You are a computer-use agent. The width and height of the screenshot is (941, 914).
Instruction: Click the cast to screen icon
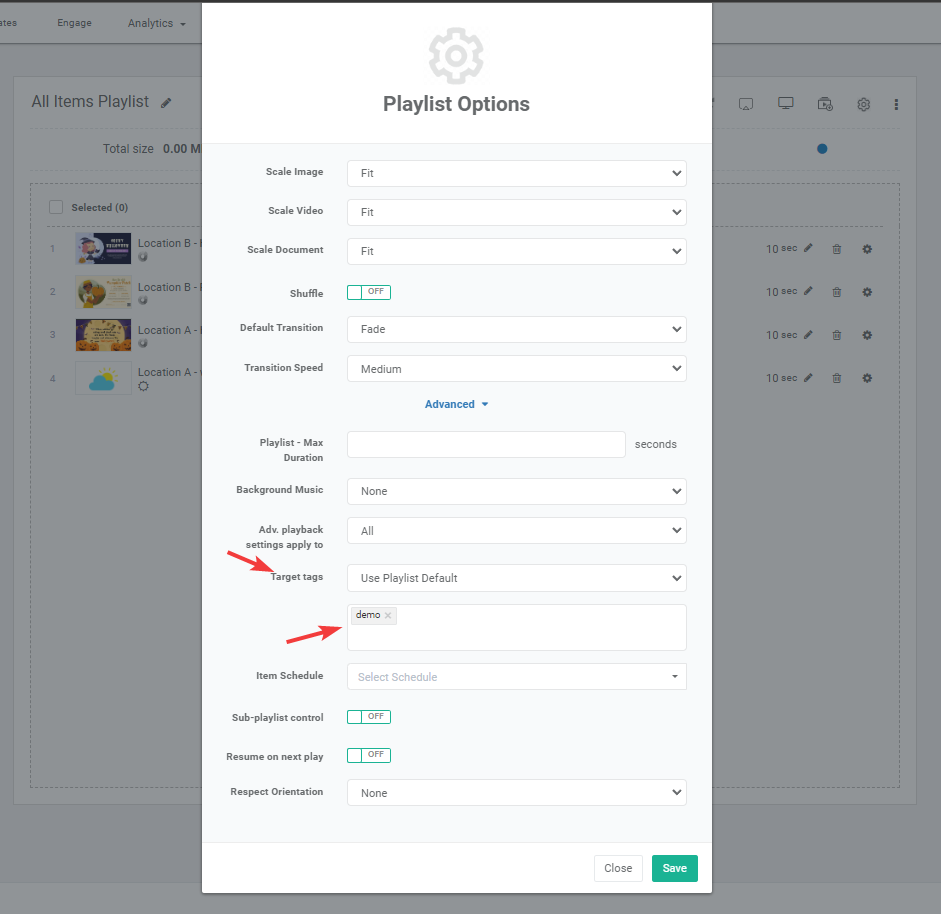pos(745,104)
